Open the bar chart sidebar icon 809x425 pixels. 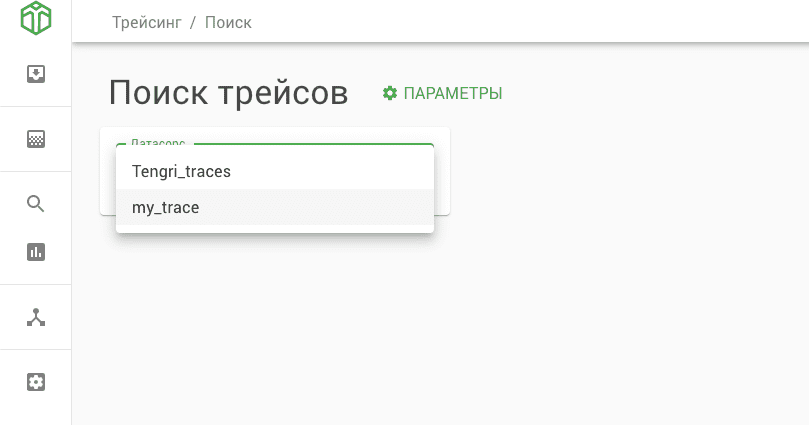(36, 252)
